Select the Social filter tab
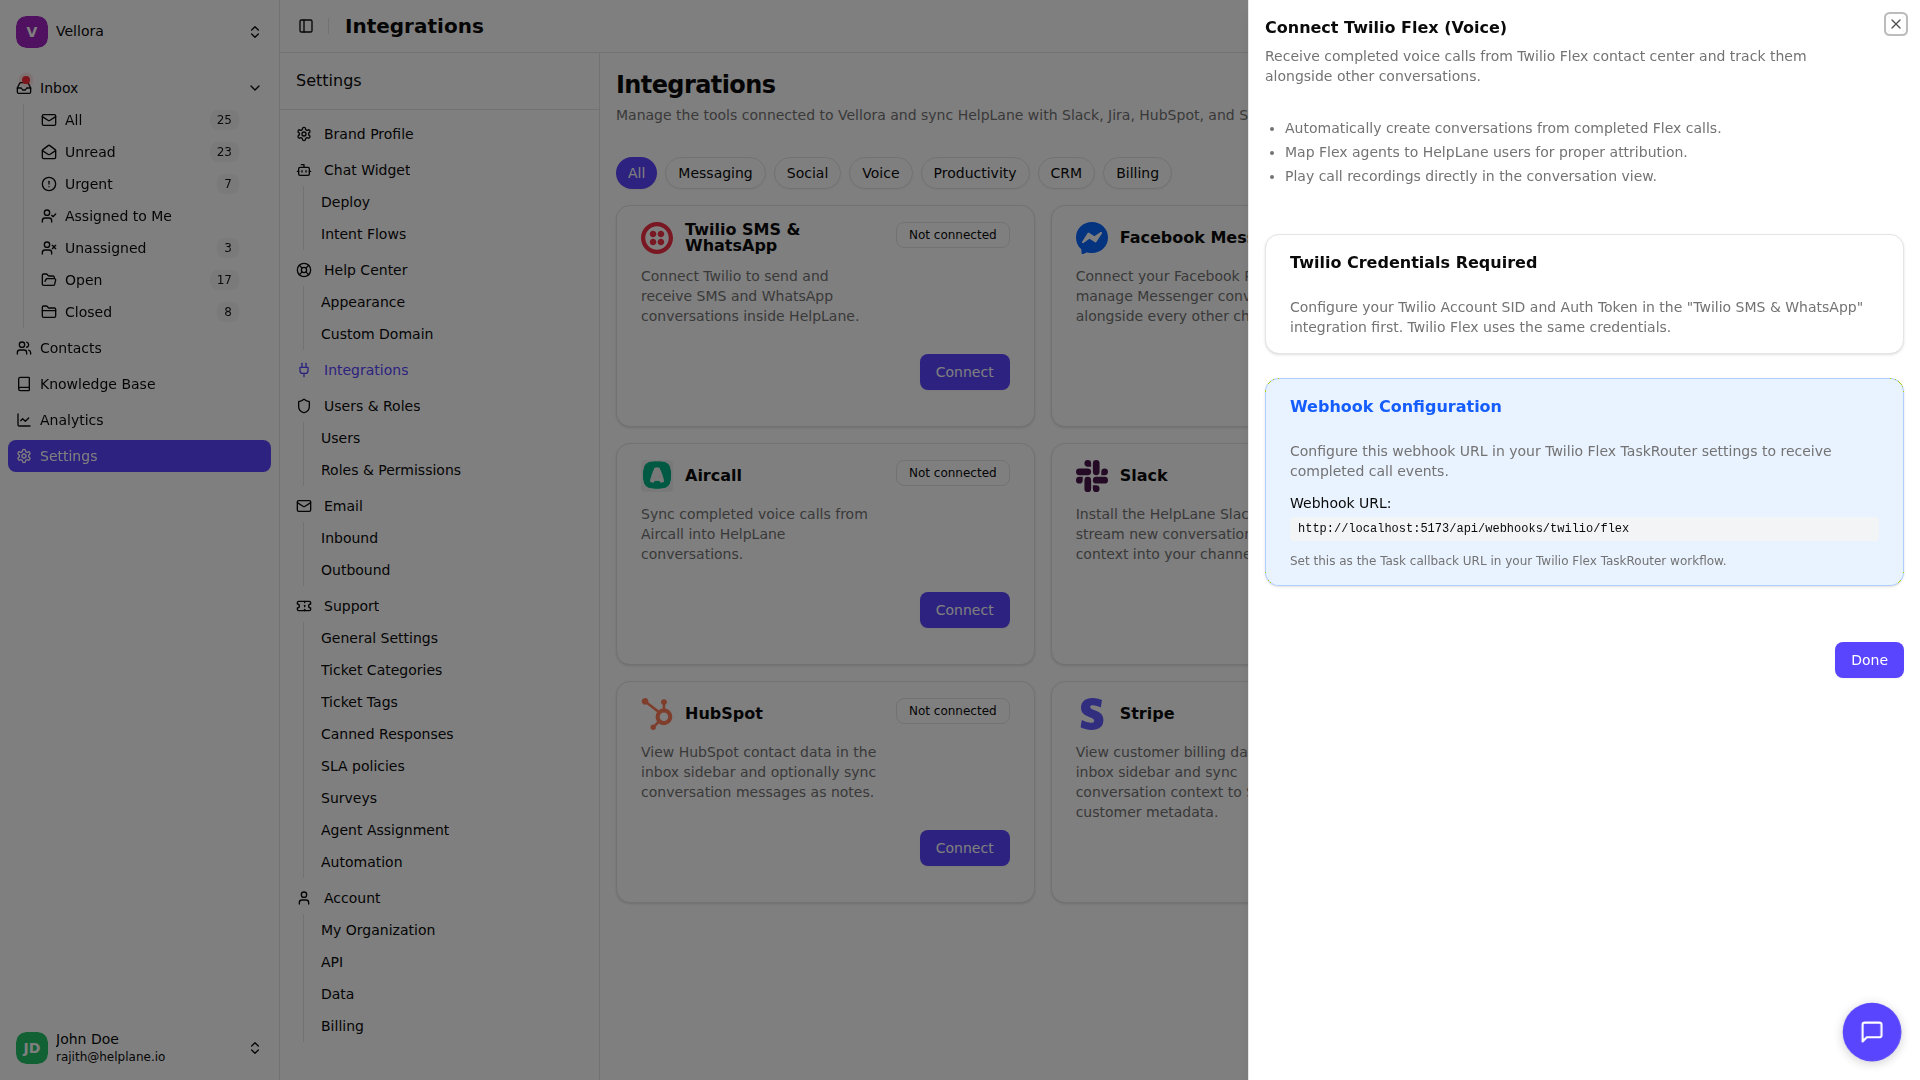Screen dimensions: 1920x1080 point(807,173)
